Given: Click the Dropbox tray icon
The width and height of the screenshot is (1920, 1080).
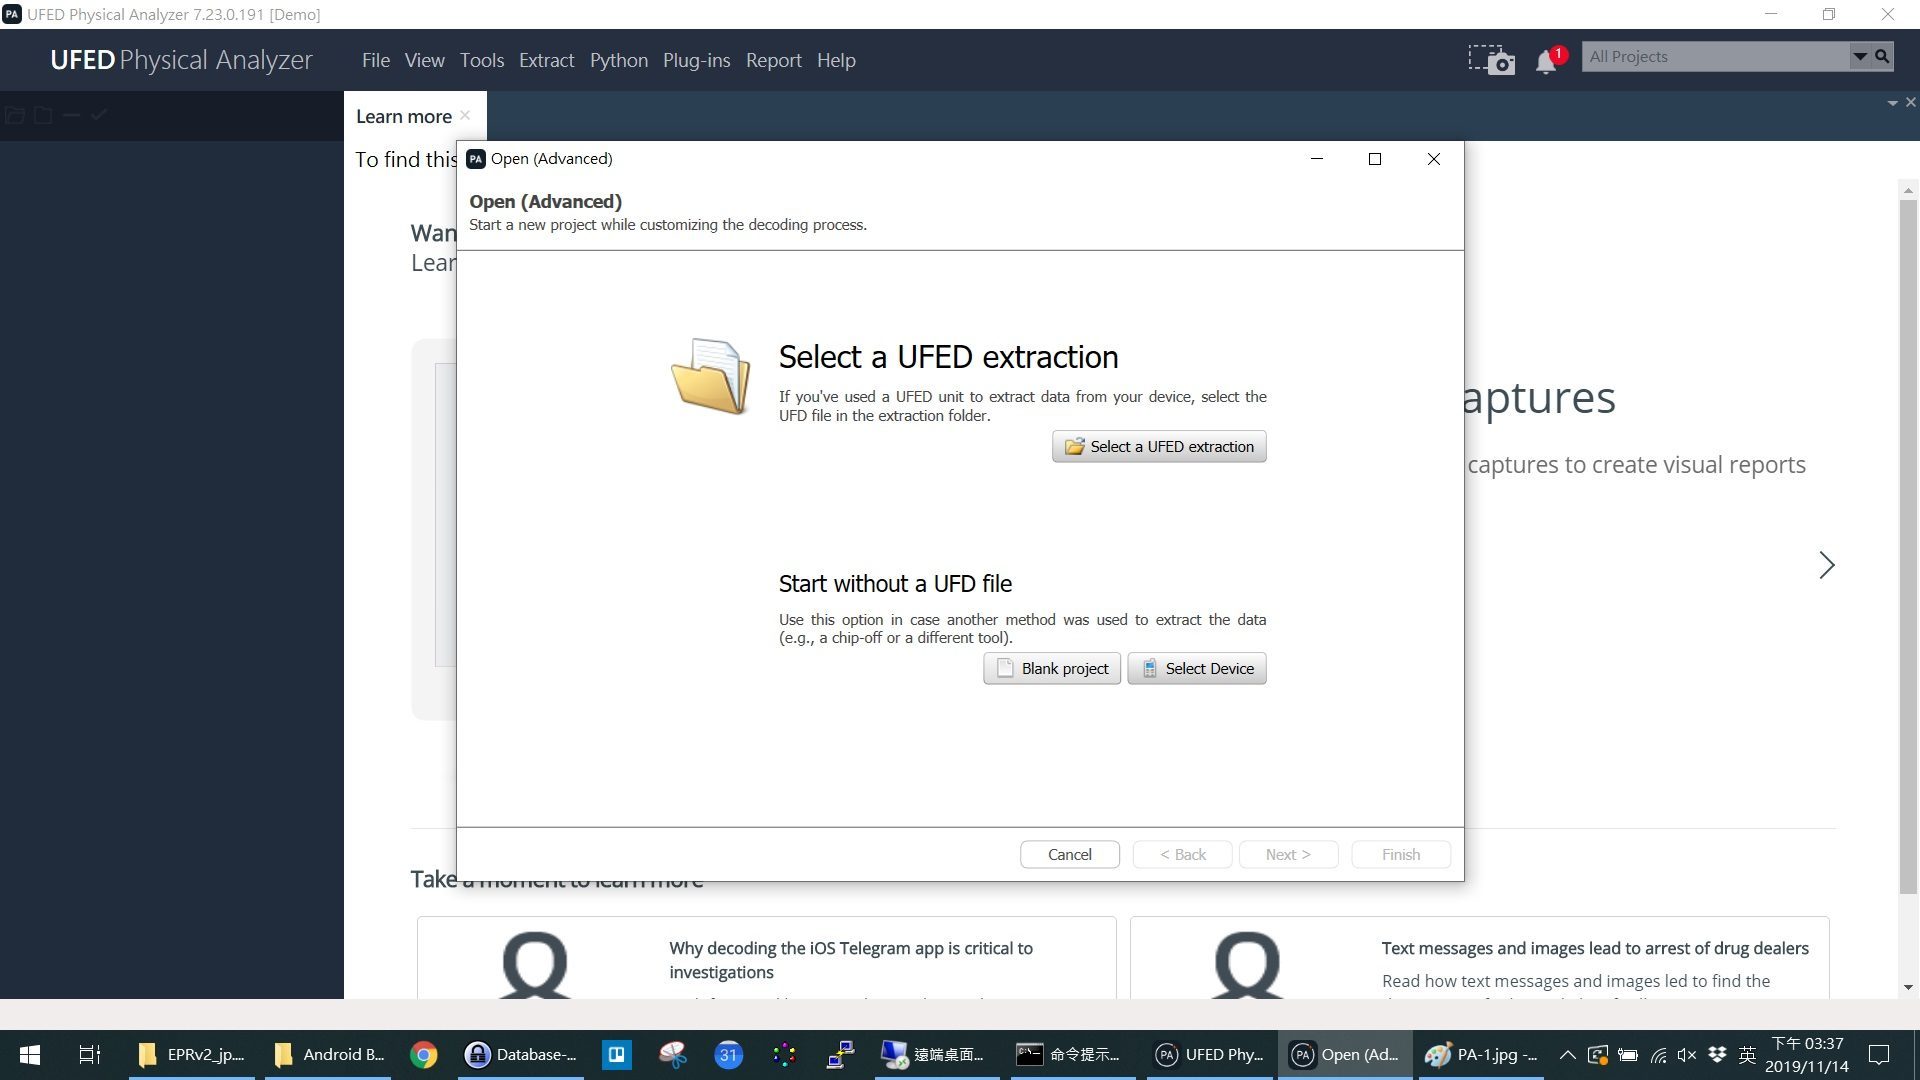Looking at the screenshot, I should pyautogui.click(x=1717, y=1055).
